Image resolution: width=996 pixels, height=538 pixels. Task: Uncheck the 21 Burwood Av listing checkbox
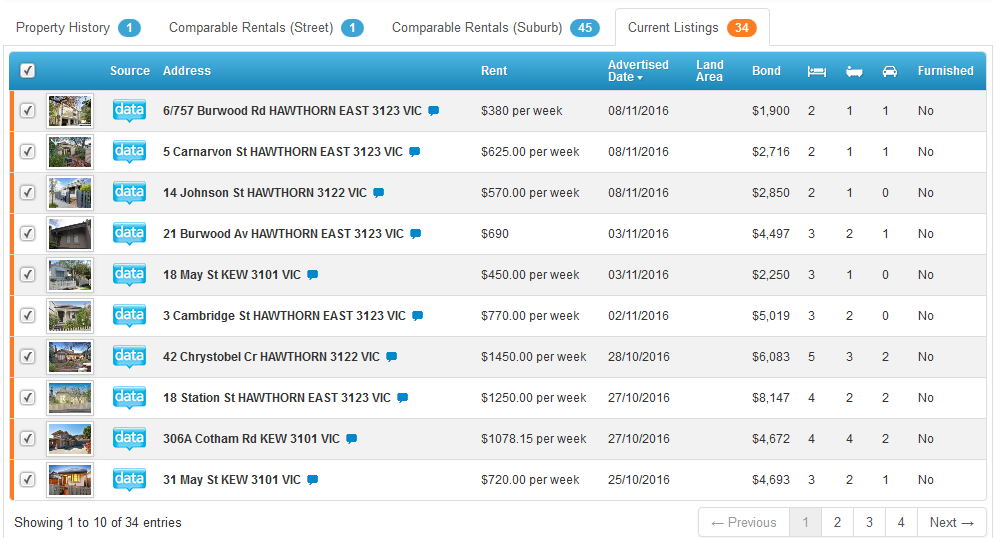click(x=28, y=234)
